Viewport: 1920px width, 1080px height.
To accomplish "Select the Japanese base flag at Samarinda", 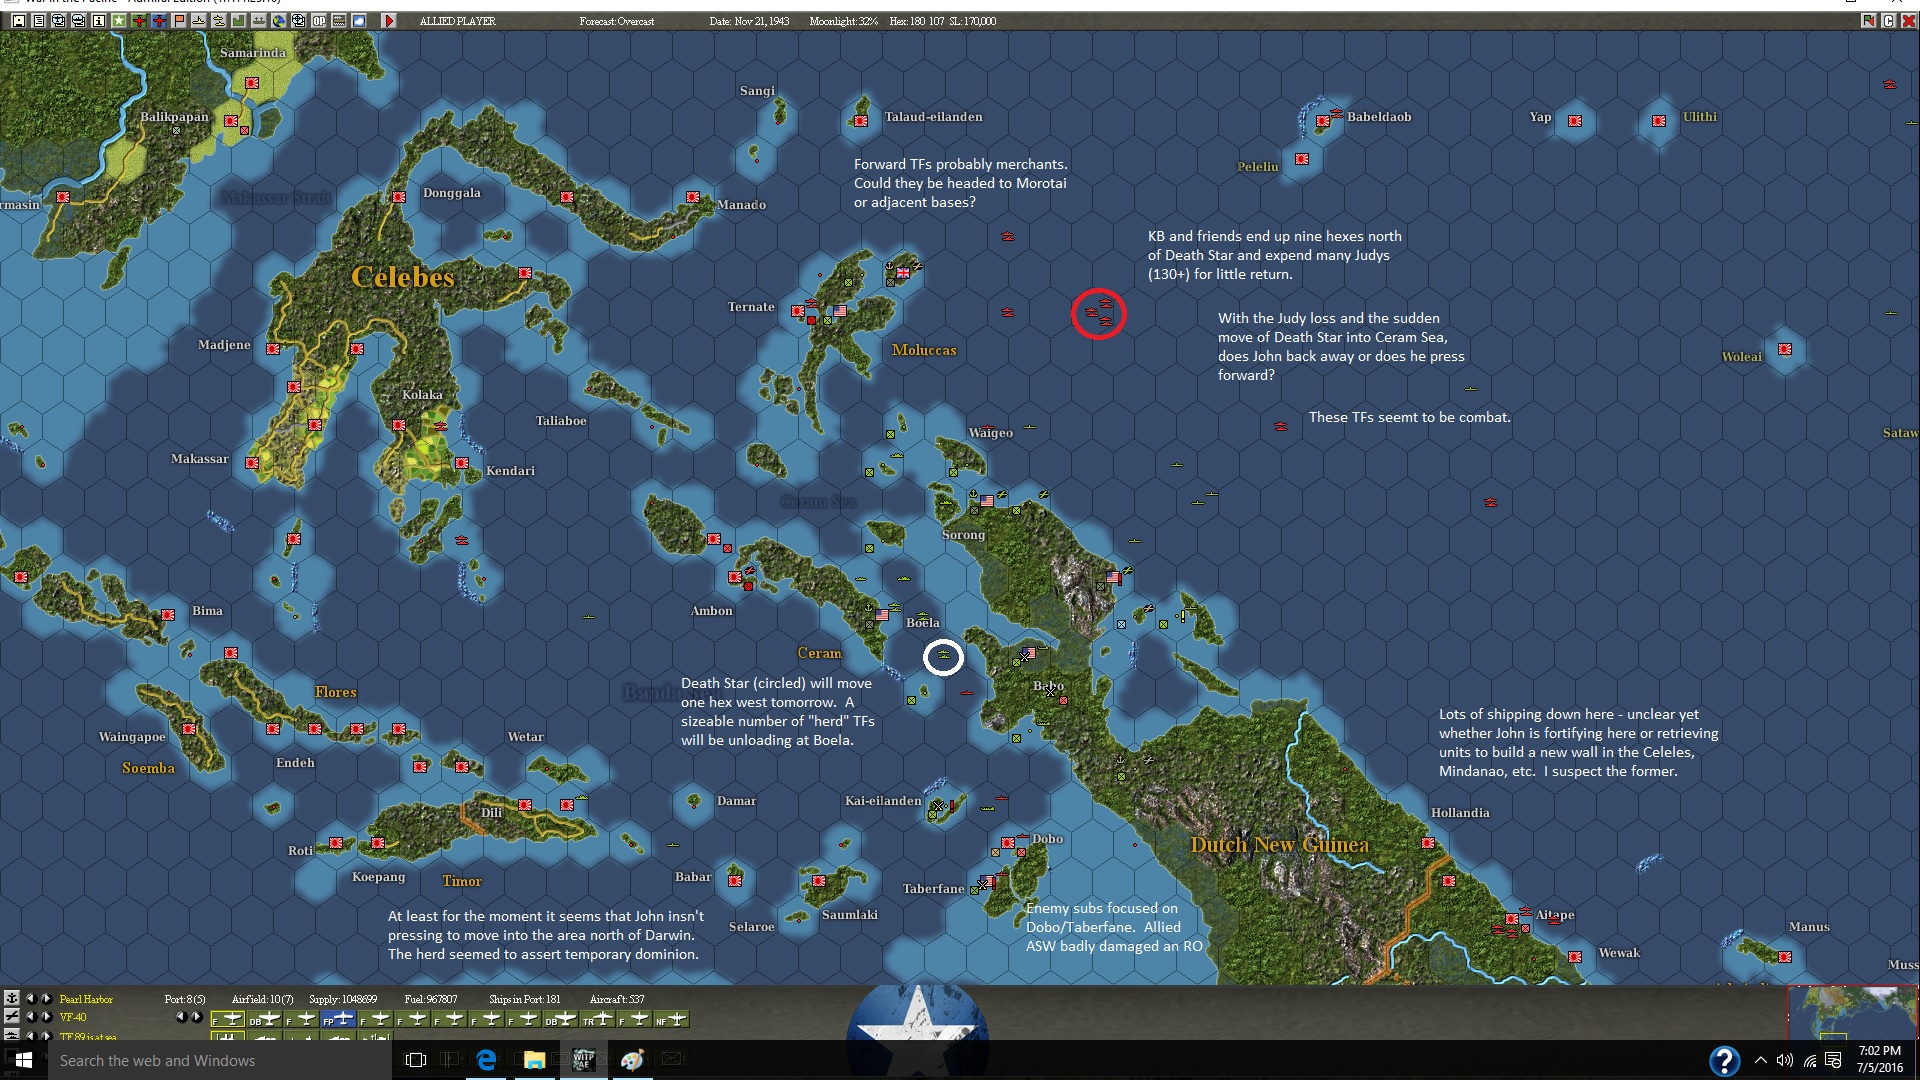I will click(252, 83).
